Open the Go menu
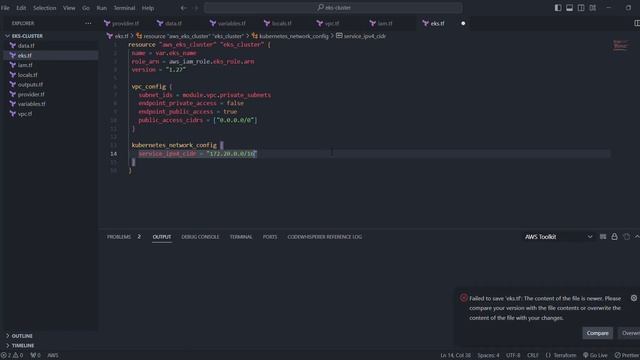Screen dimensions: 640x360 86,8
